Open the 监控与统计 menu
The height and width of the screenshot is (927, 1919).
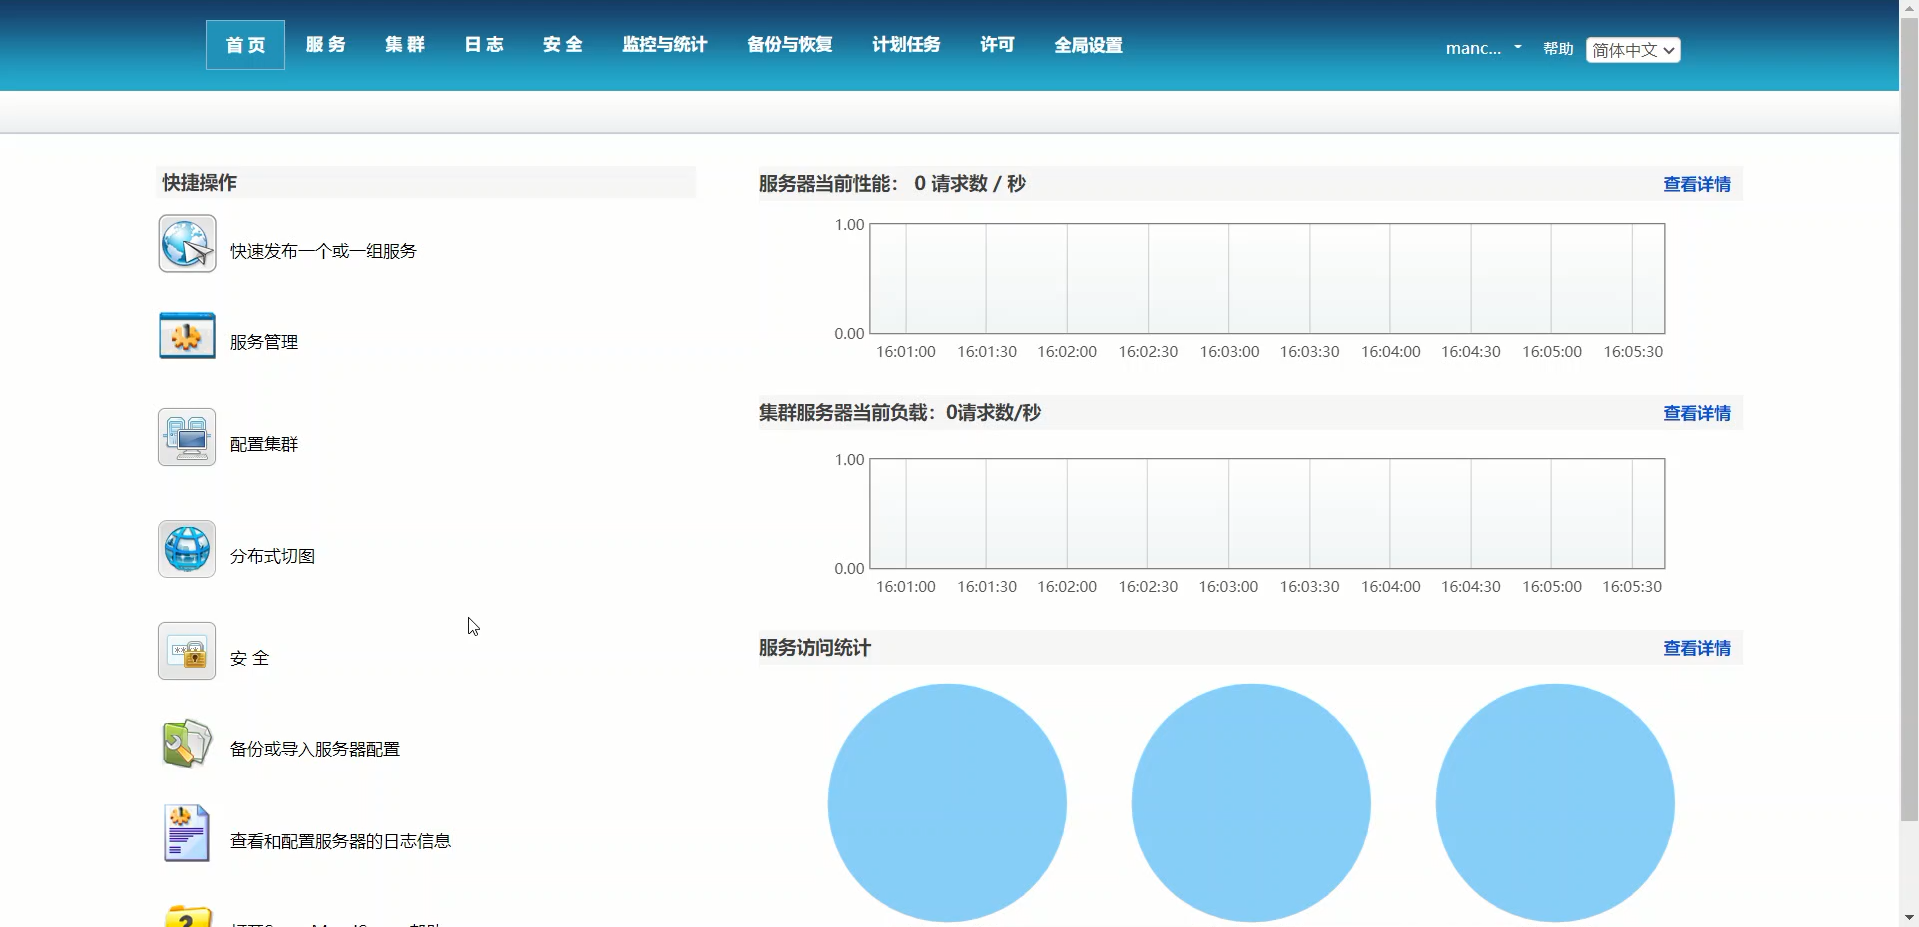tap(663, 44)
